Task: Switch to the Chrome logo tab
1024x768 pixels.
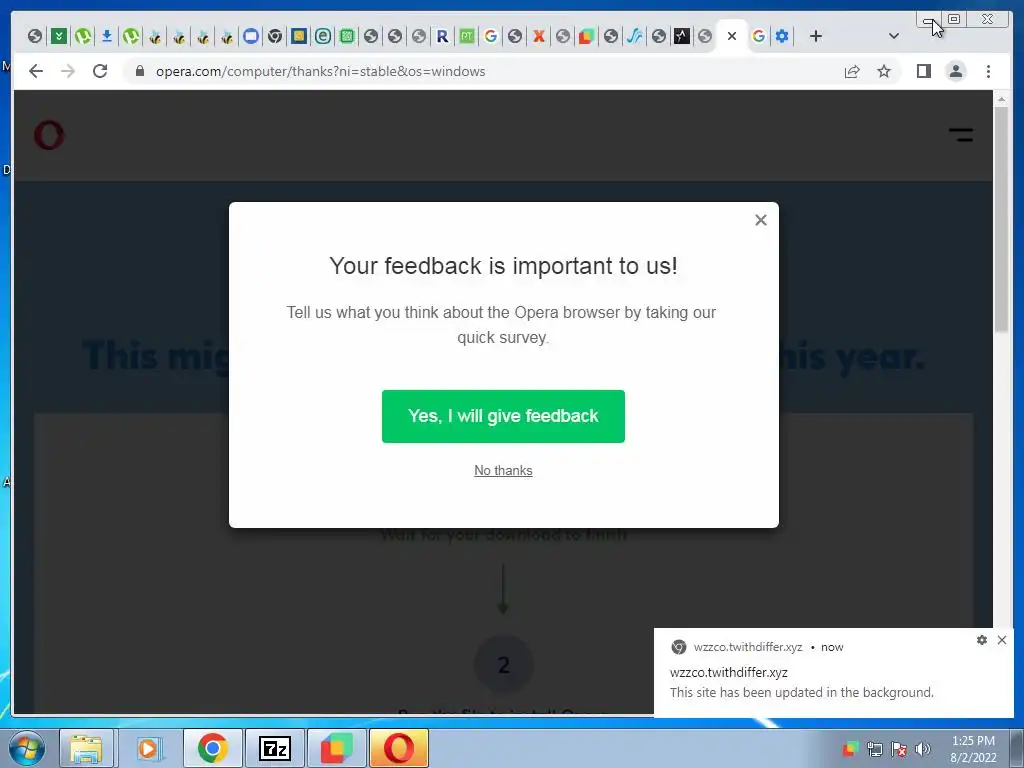Action: 275,36
